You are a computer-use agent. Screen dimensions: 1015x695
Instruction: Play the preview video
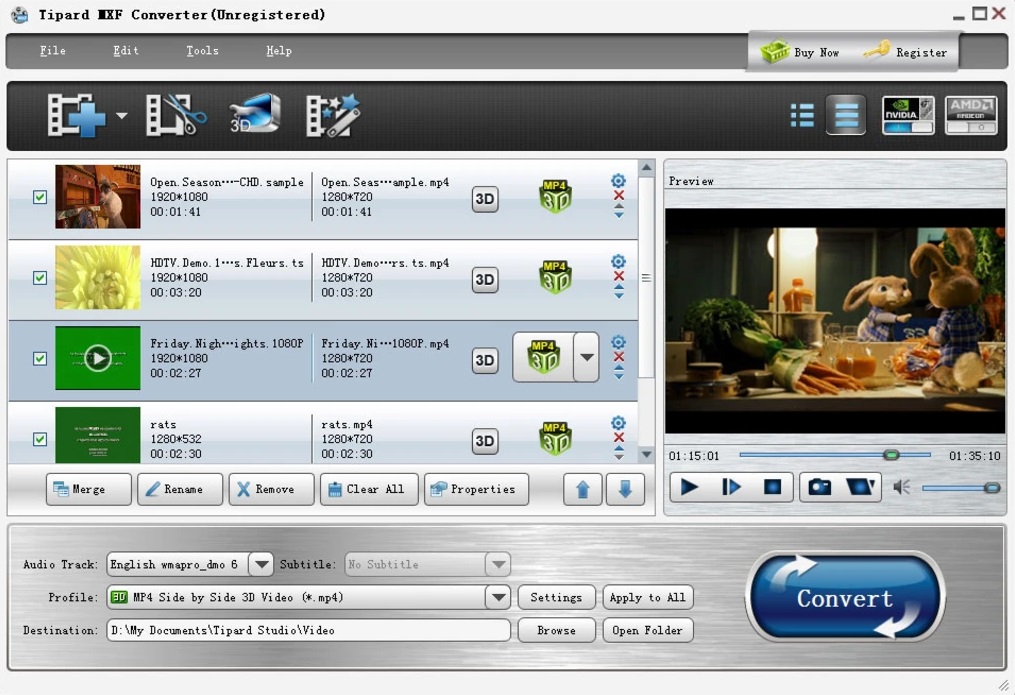pyautogui.click(x=689, y=487)
